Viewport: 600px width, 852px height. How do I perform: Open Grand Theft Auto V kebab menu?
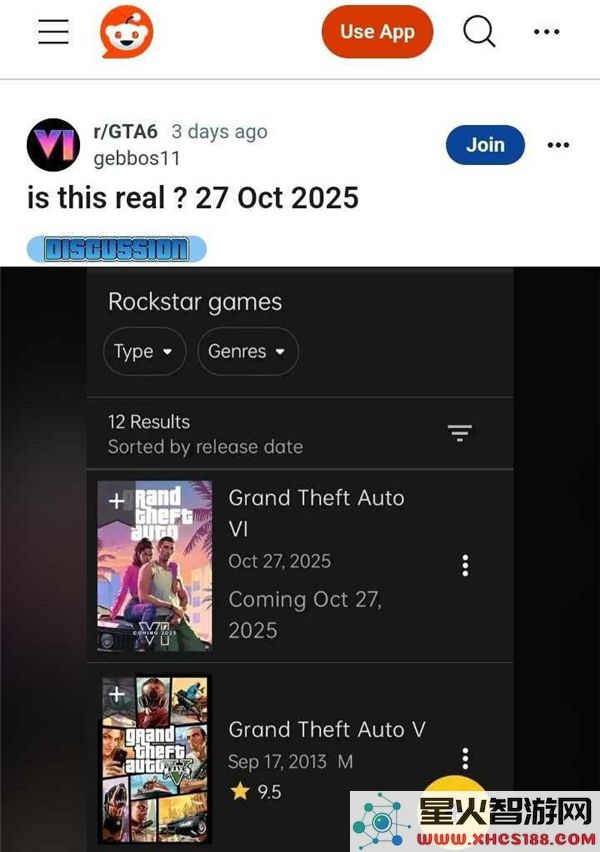pos(465,759)
